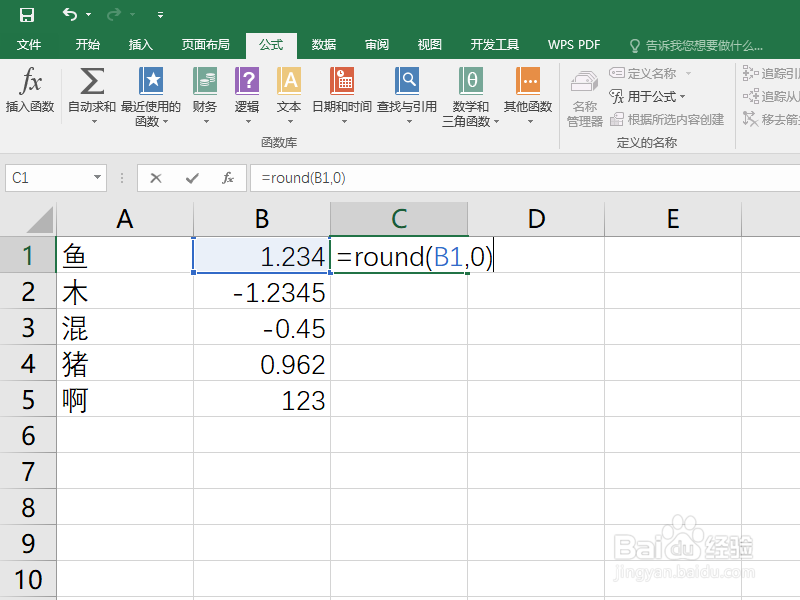Click cell A2 containing 木
The image size is (800, 600).
pyautogui.click(x=124, y=291)
